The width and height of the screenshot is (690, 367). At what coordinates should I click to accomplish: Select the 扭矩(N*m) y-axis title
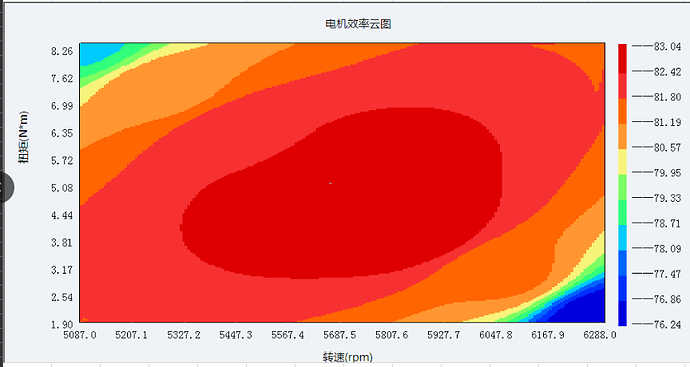pyautogui.click(x=24, y=137)
